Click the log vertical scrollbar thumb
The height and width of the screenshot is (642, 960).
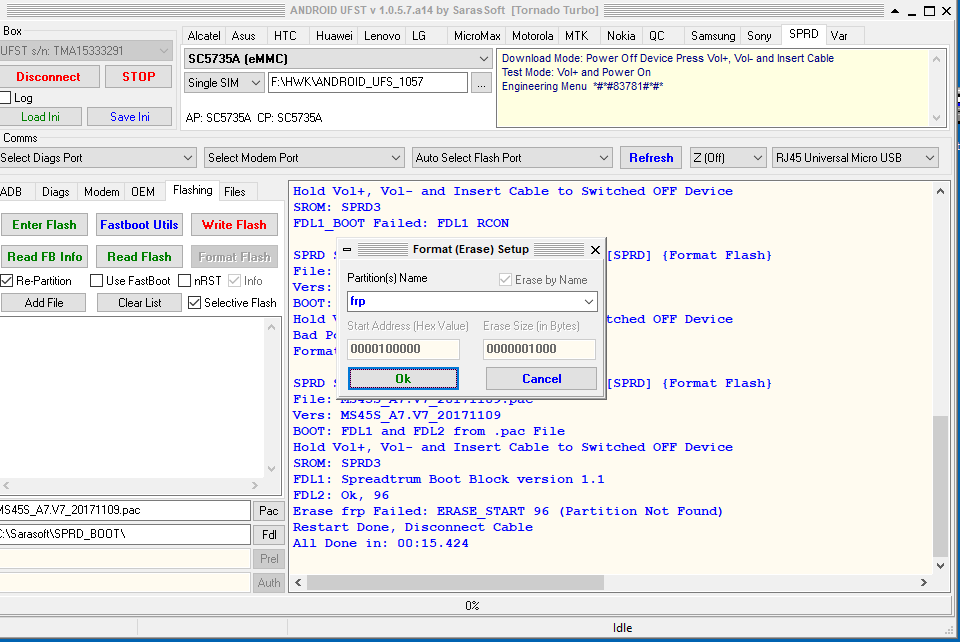pos(940,486)
